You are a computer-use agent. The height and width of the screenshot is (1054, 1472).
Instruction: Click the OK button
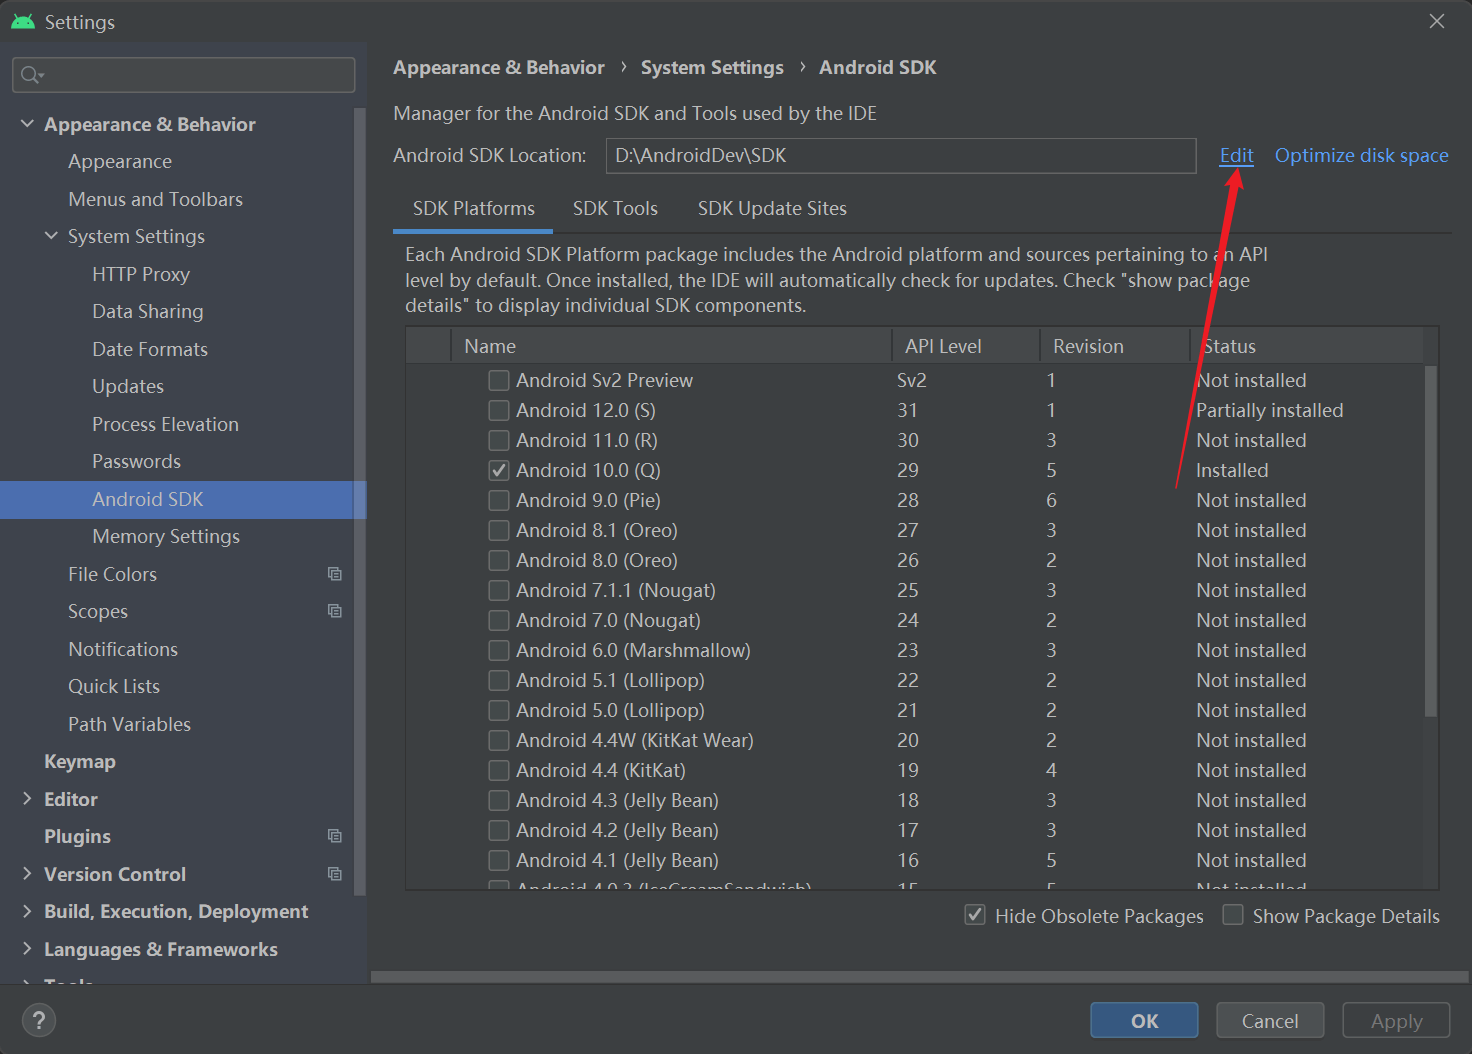[1144, 1021]
